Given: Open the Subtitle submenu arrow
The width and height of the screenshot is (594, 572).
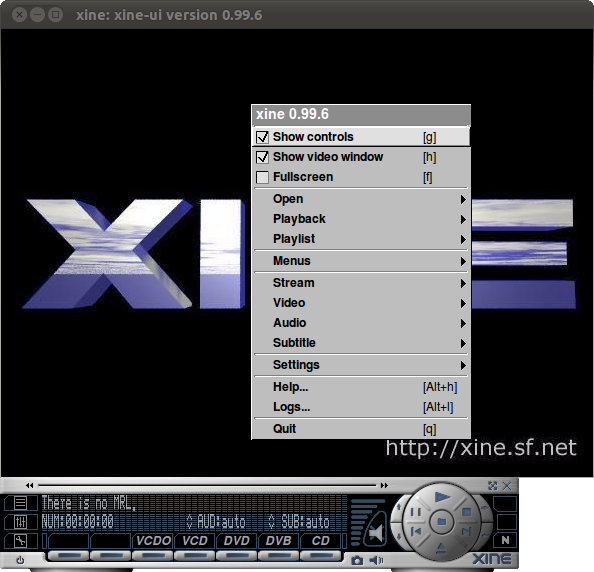Looking at the screenshot, I should [463, 343].
